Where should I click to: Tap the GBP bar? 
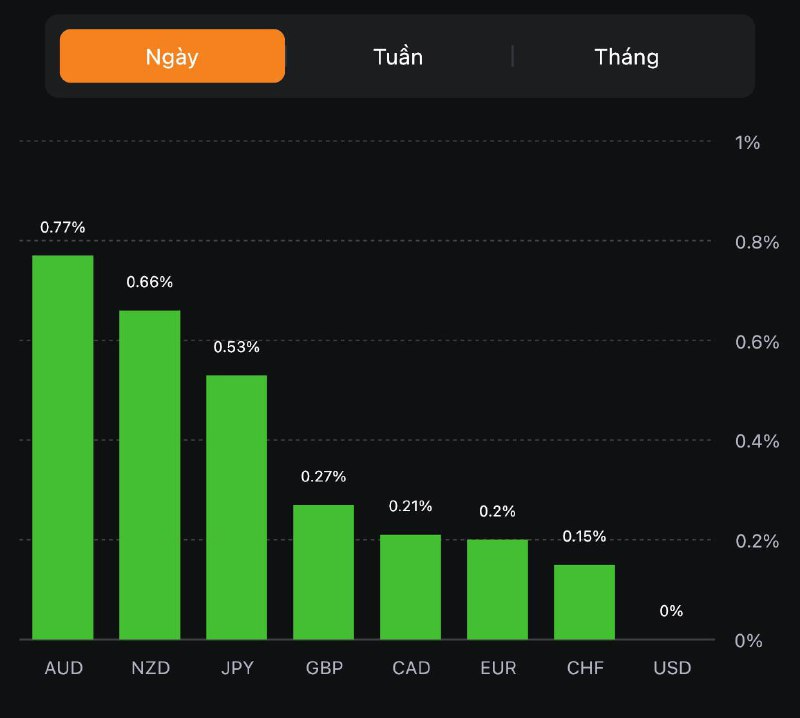[323, 572]
